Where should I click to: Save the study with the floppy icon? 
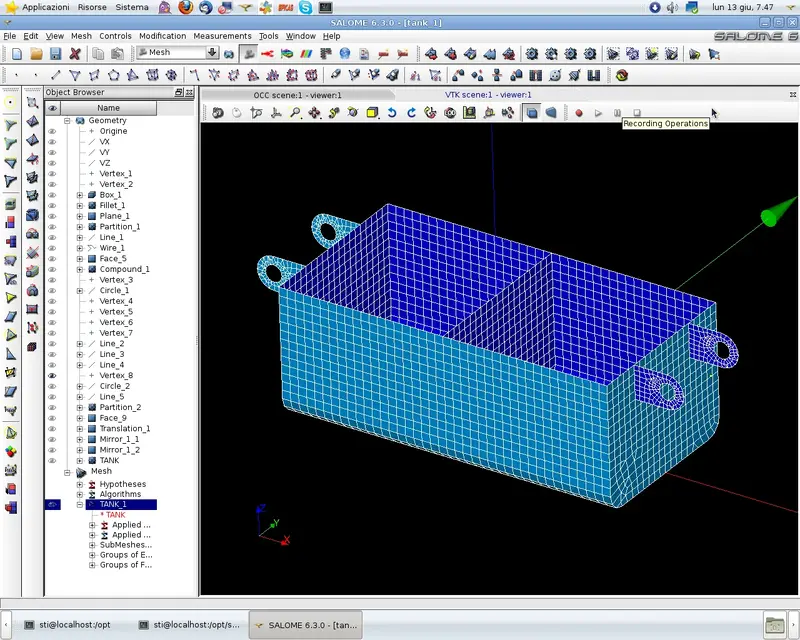point(56,54)
